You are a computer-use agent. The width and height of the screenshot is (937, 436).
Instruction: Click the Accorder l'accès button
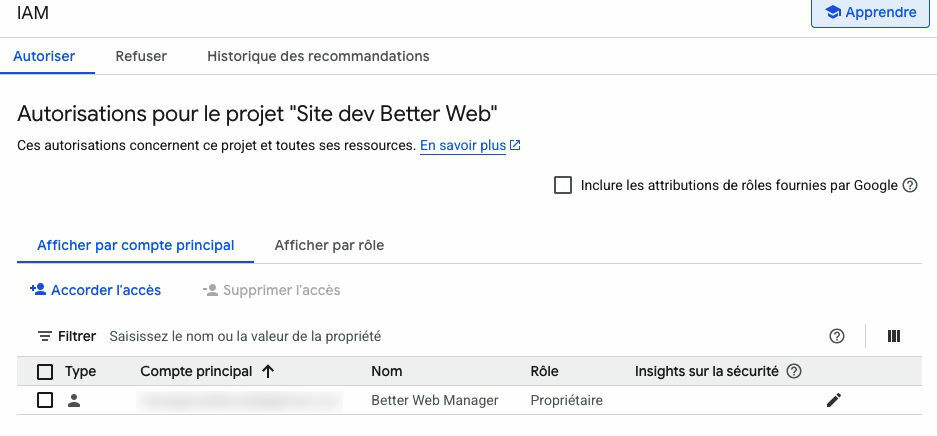pyautogui.click(x=96, y=290)
